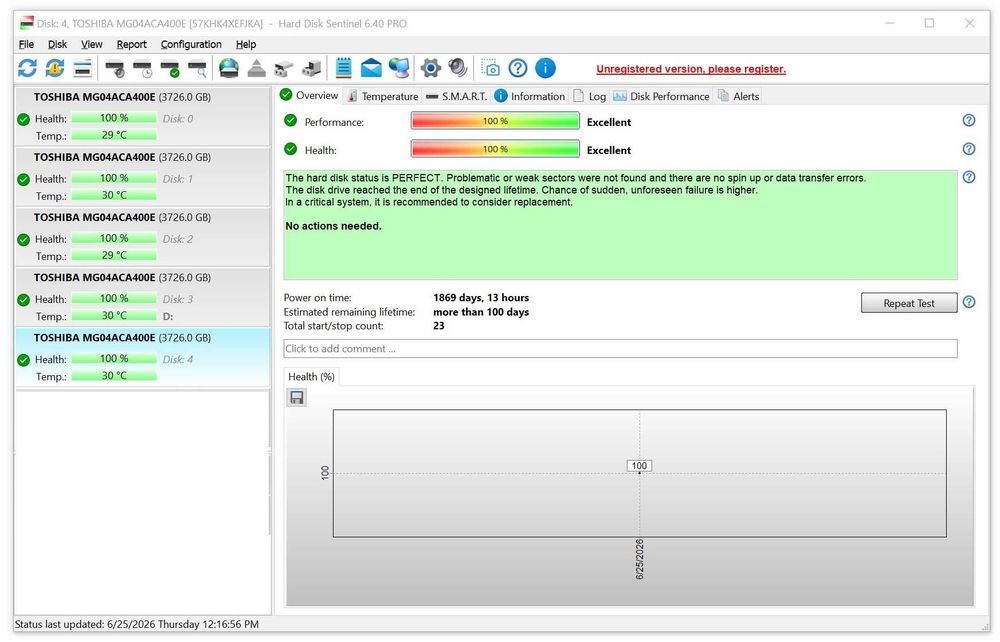Switch to the Alerts tab

coord(739,96)
